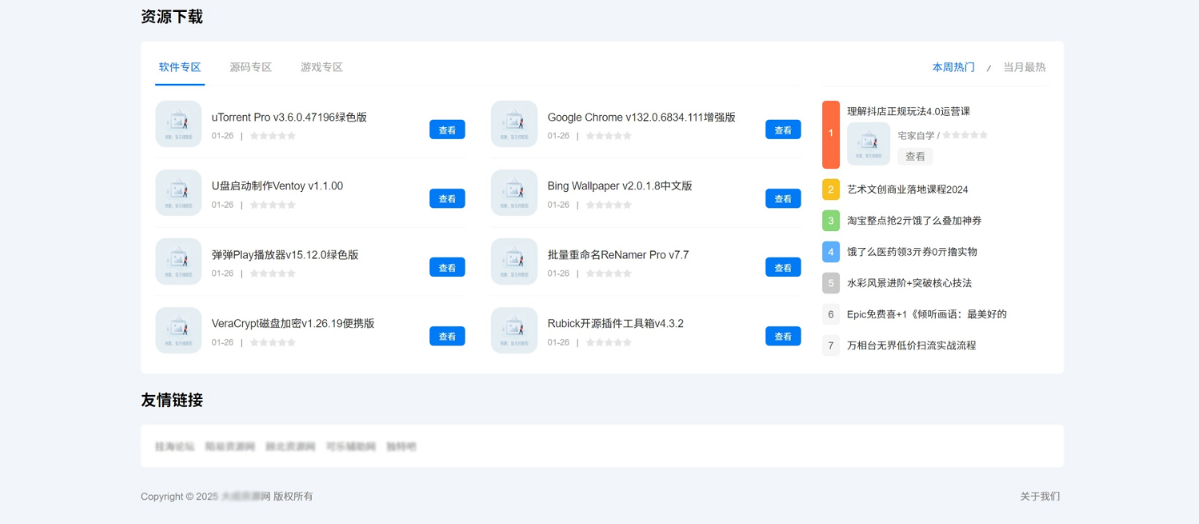This screenshot has width=1199, height=524.
Task: Click the gray 查看 button under 理解抖店
Action: [x=914, y=157]
